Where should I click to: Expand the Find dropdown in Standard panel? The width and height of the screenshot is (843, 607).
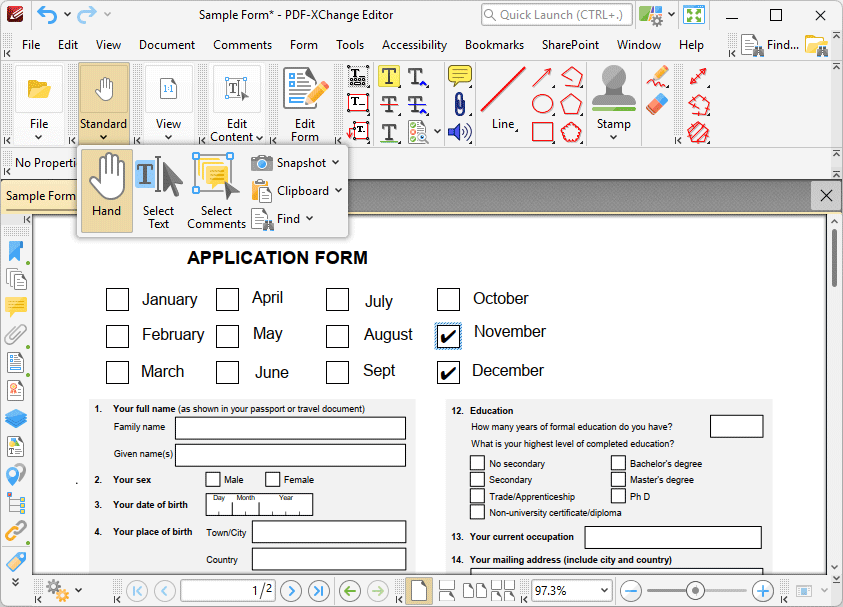click(309, 218)
